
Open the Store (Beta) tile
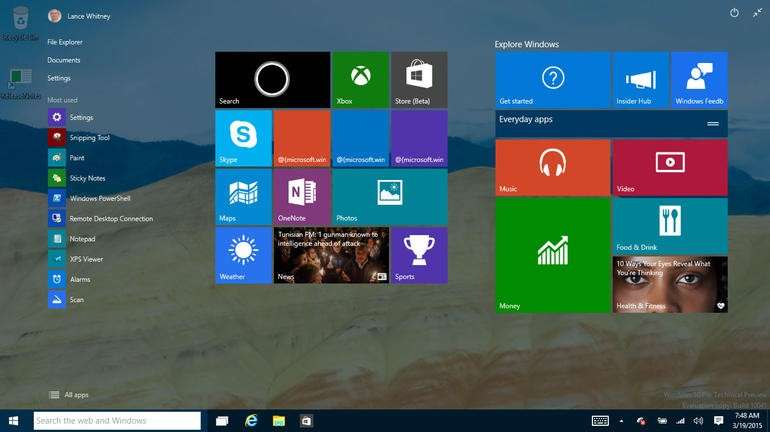click(x=419, y=80)
